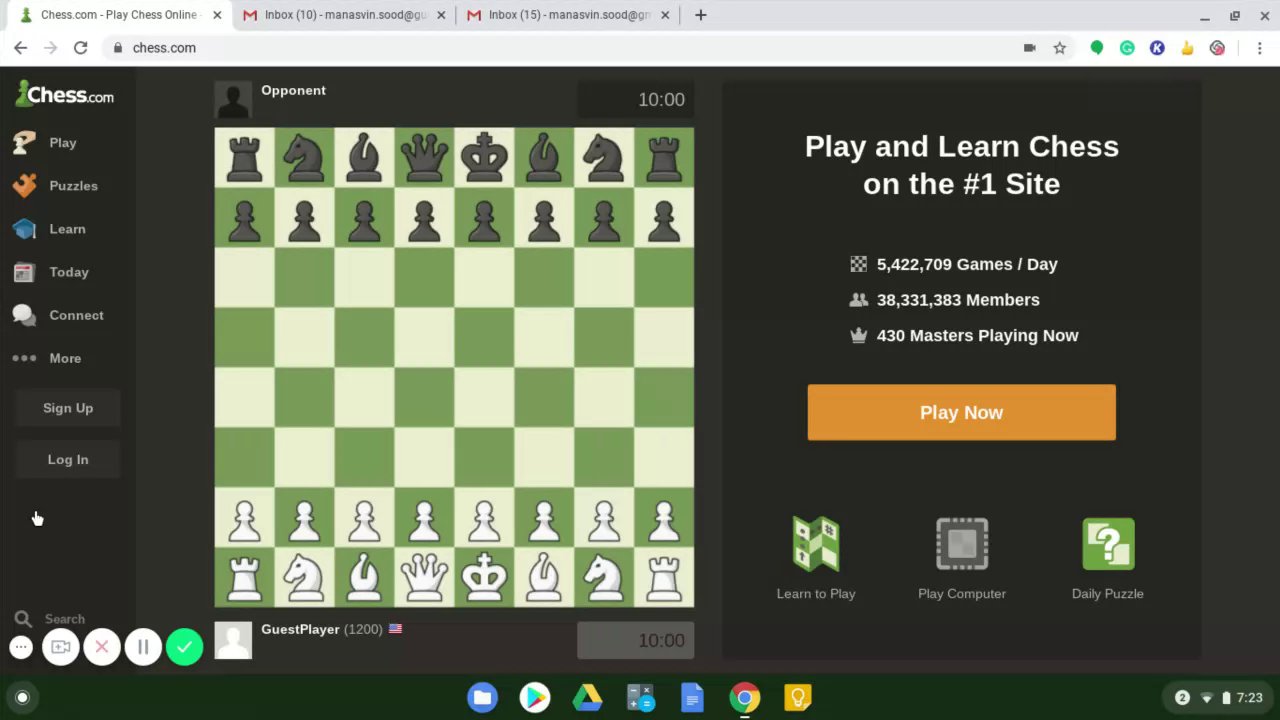The width and height of the screenshot is (1280, 720).
Task: Cancel recording with red X button
Action: pyautogui.click(x=102, y=647)
